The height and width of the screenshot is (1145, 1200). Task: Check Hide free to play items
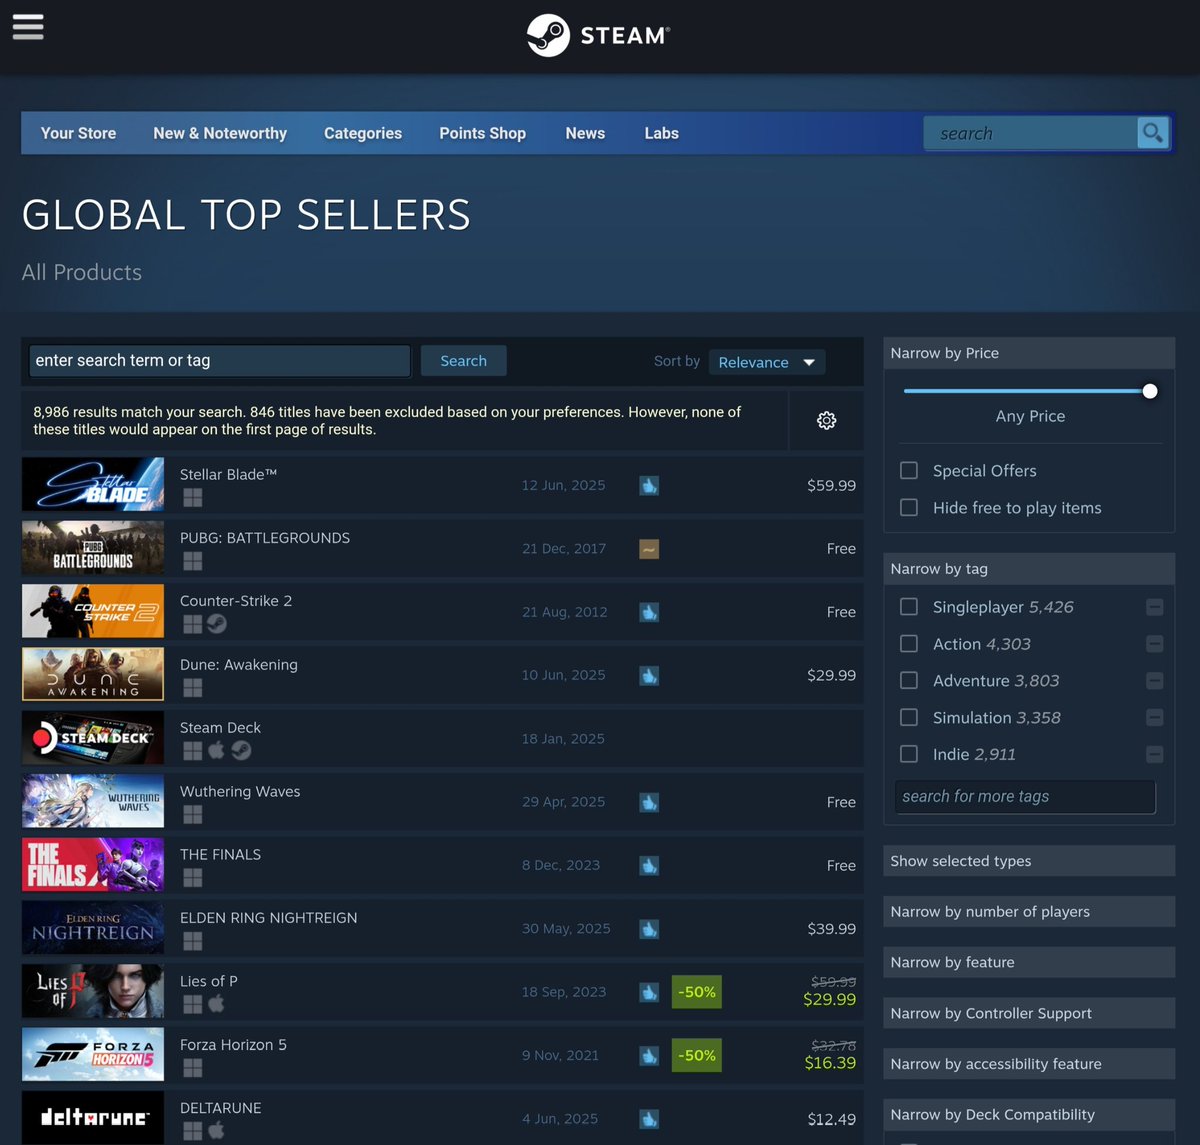click(x=908, y=507)
